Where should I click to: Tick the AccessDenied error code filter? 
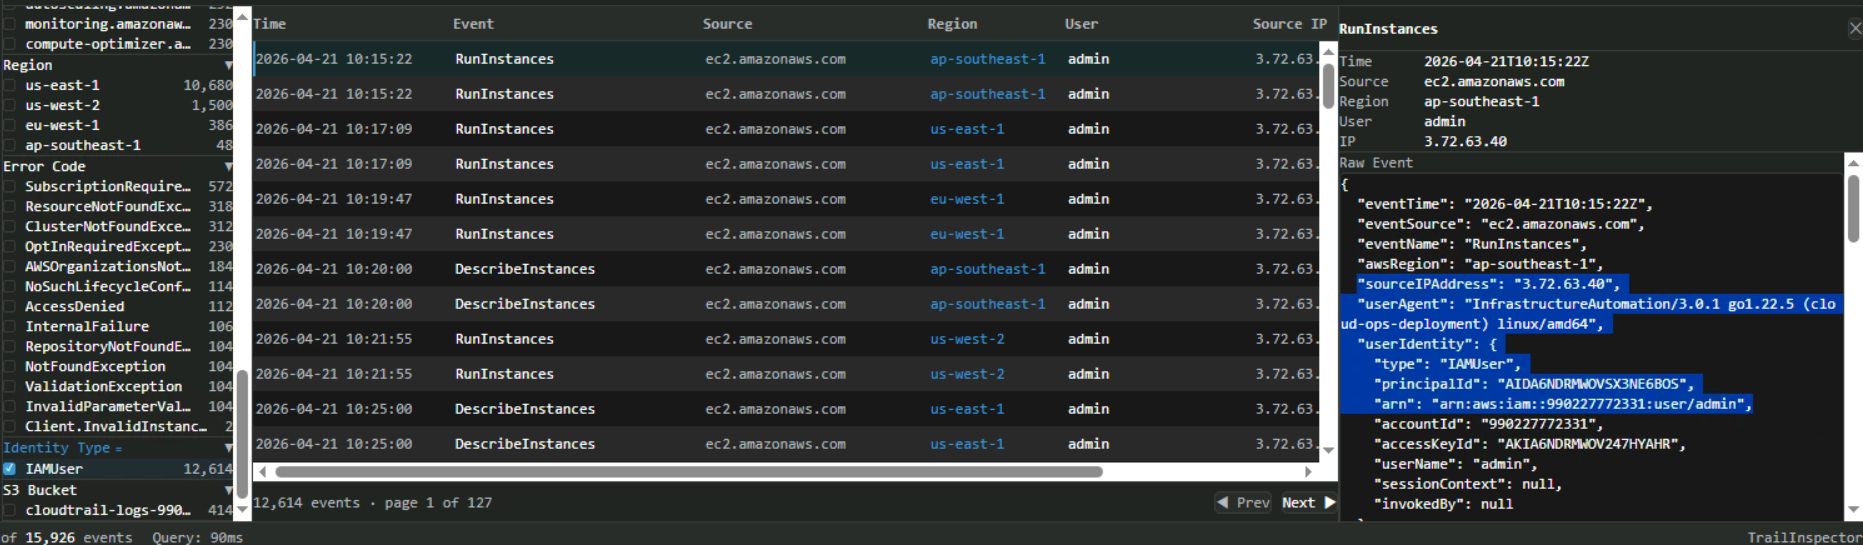click(x=9, y=307)
